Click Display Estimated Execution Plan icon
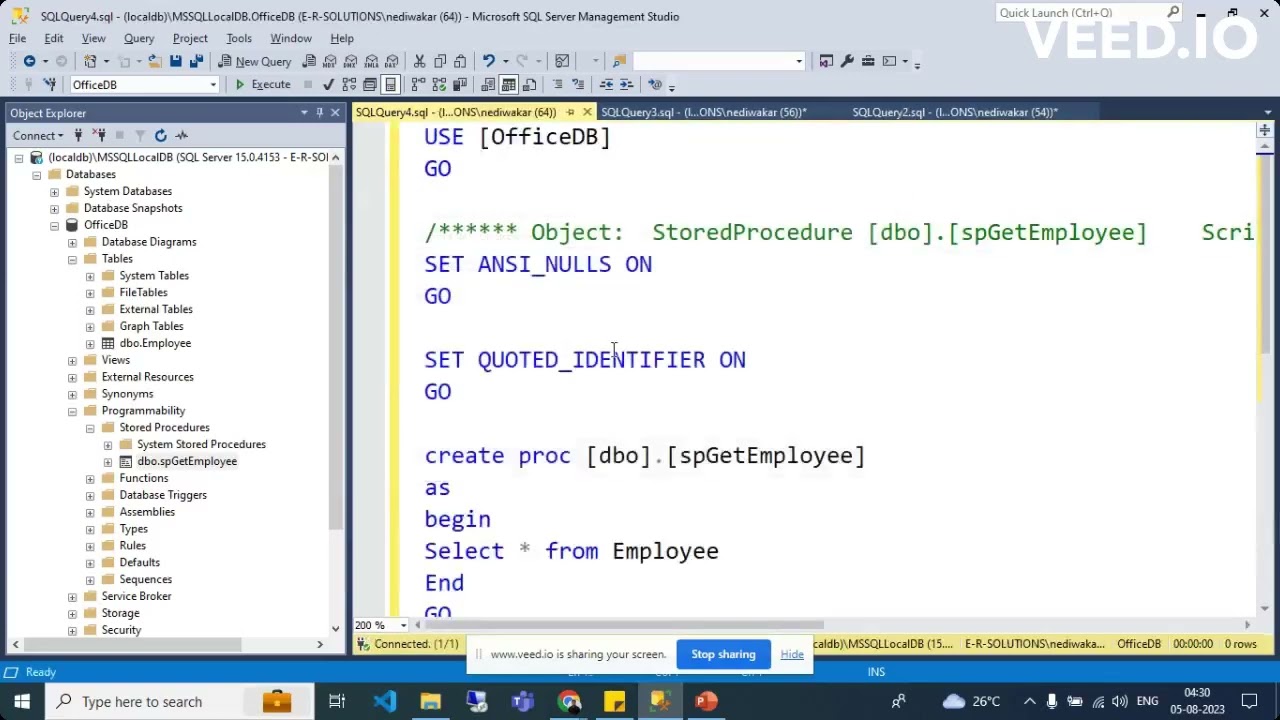This screenshot has width=1280, height=720. 349,84
